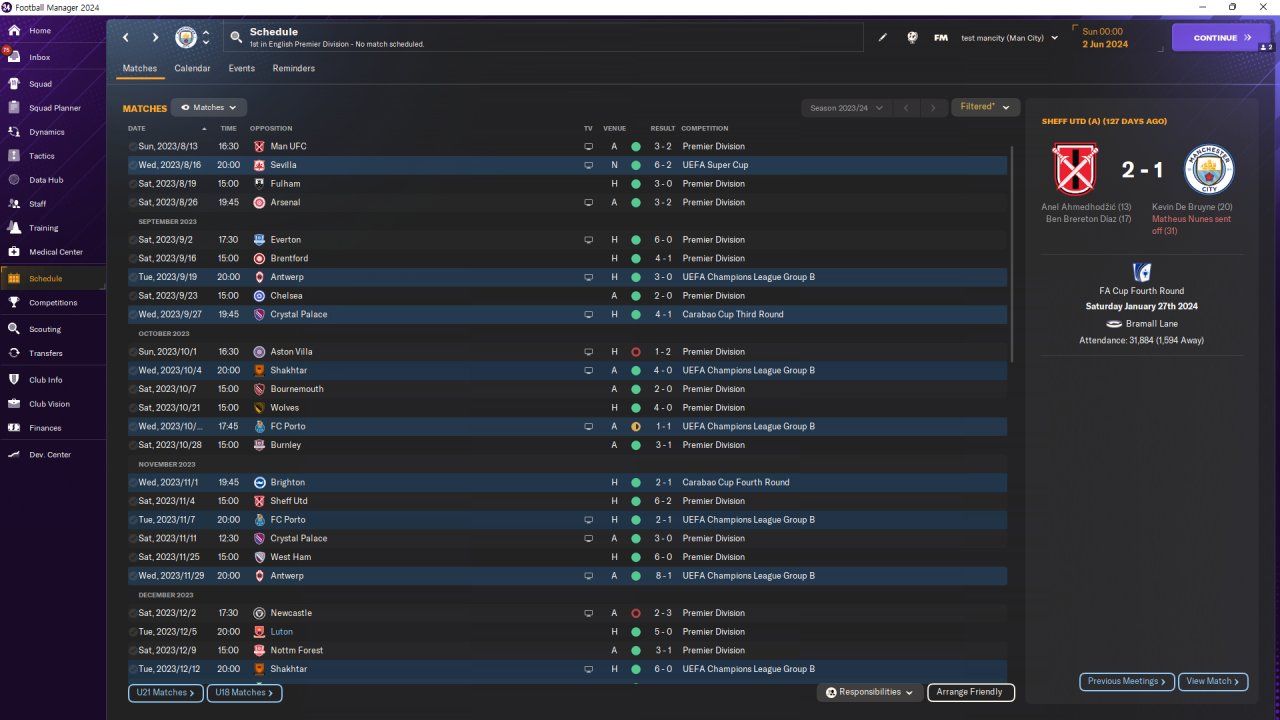Open U21 Matches

coord(165,693)
